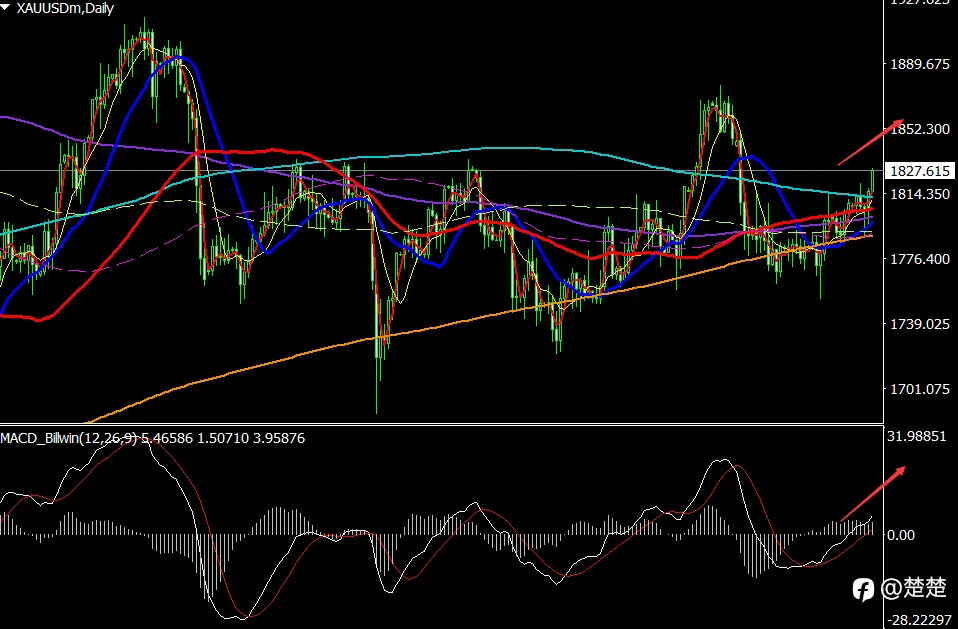
Task: Click the MACD scale value -28.22297
Action: point(919,620)
